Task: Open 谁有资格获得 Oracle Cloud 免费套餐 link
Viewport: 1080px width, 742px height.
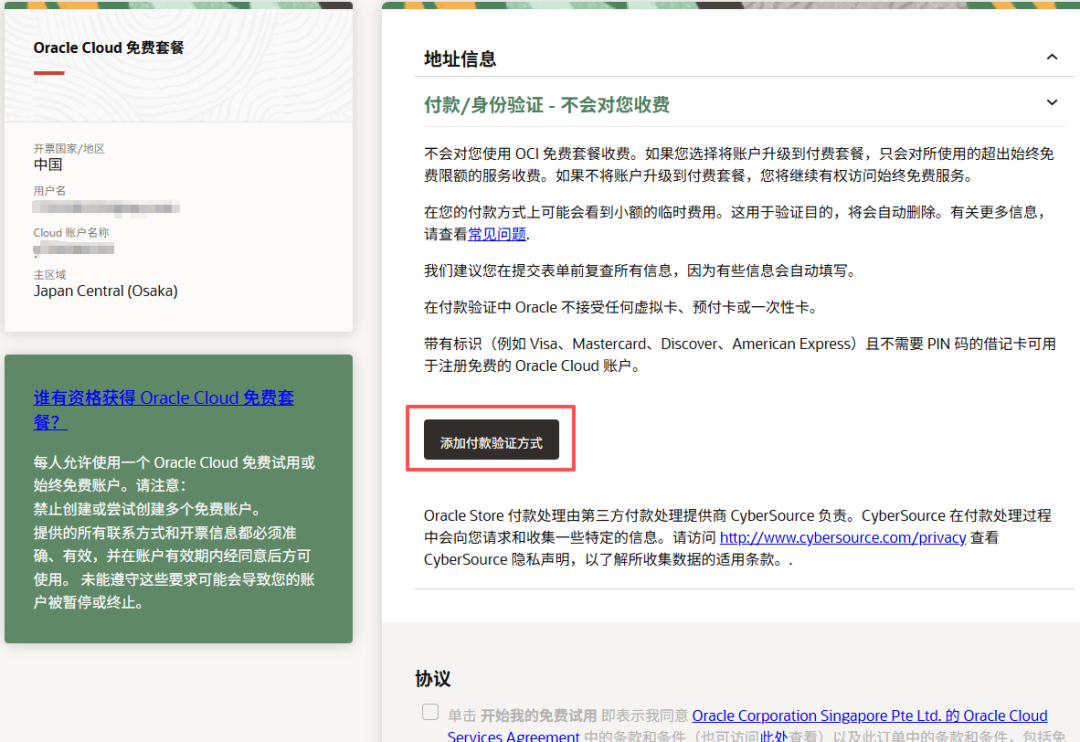Action: click(x=164, y=409)
